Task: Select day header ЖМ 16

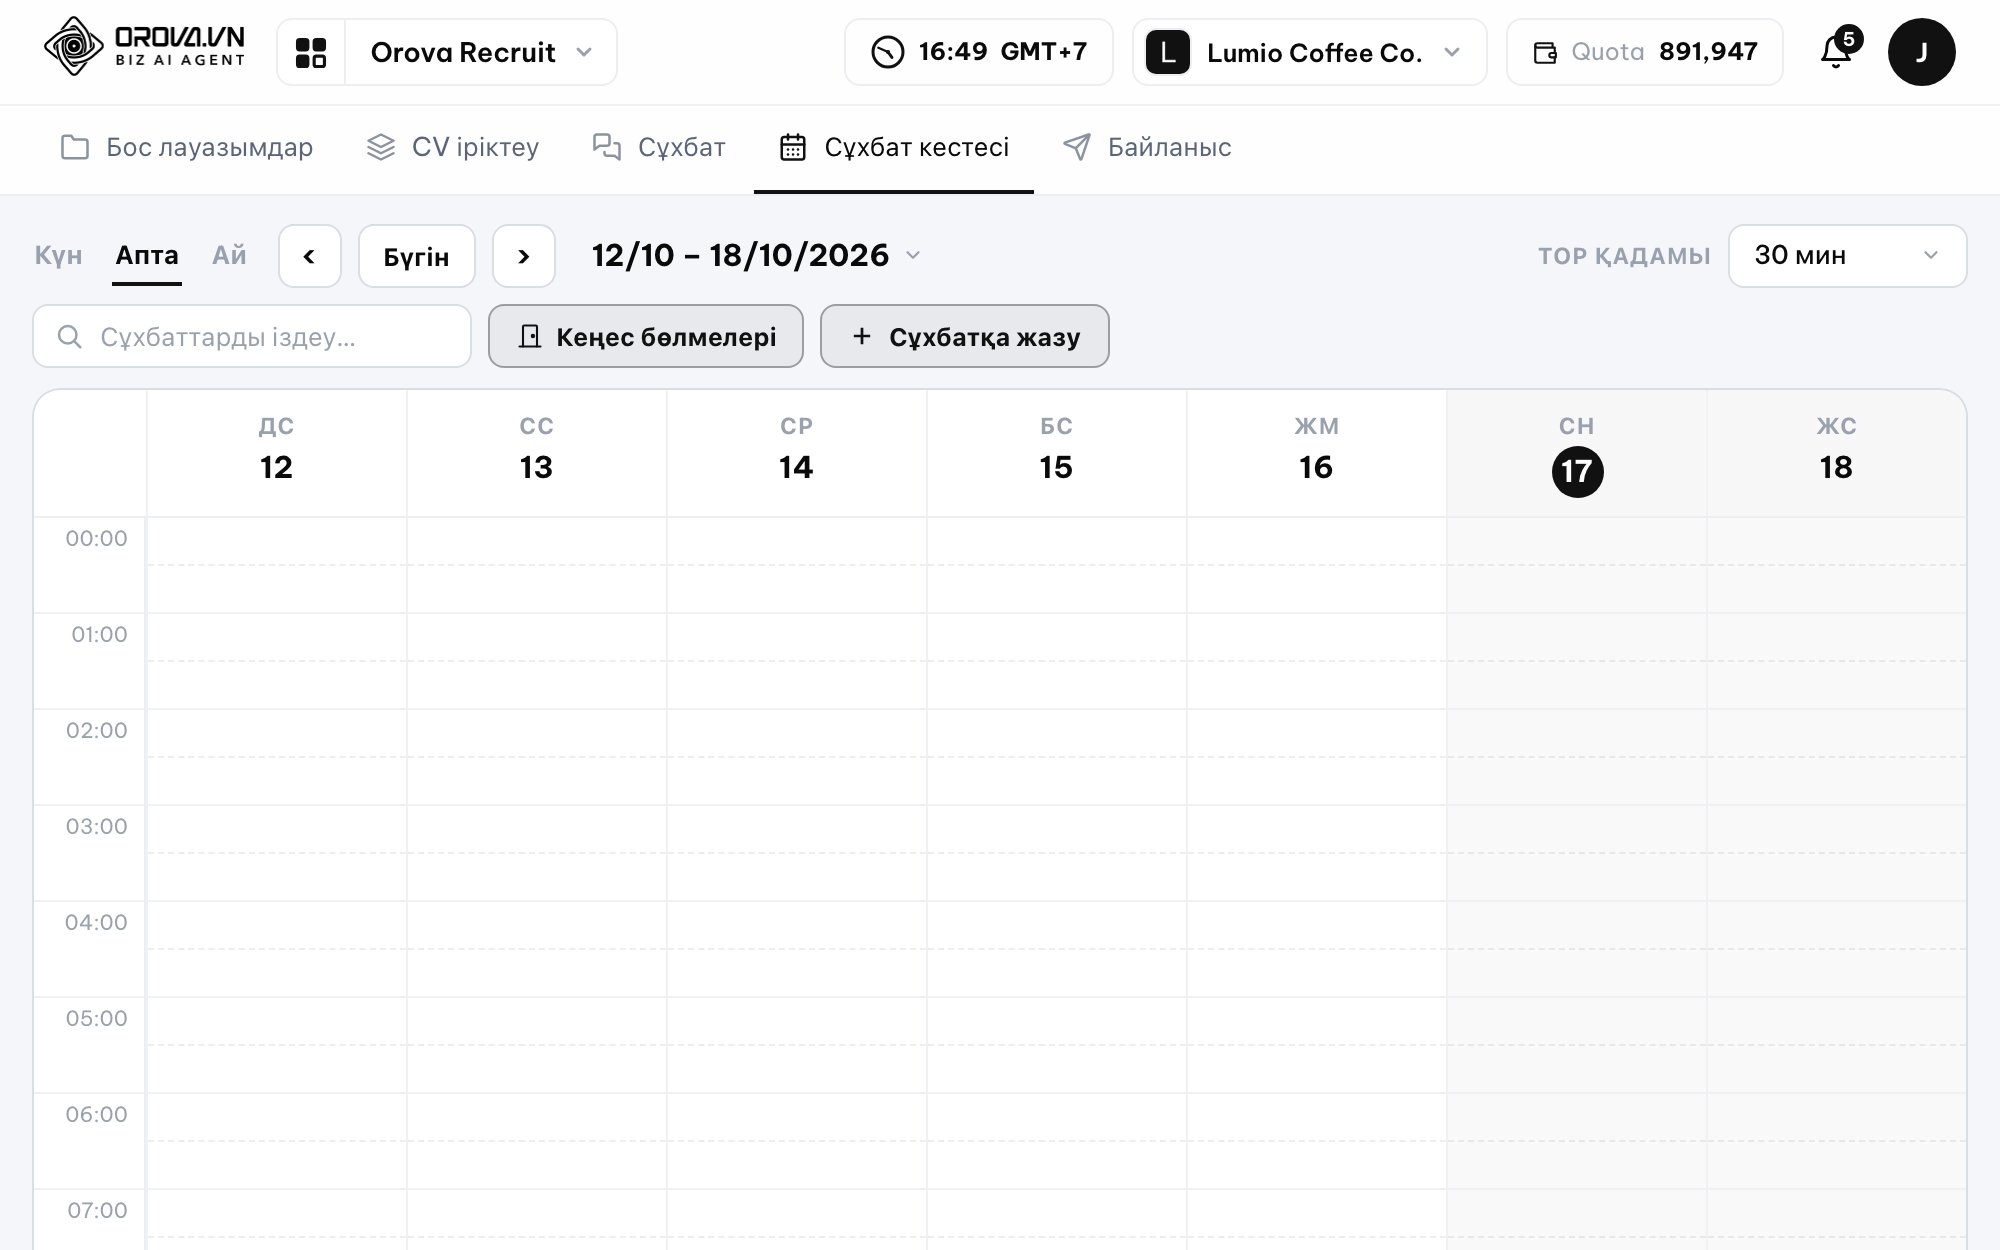Action: coord(1317,452)
